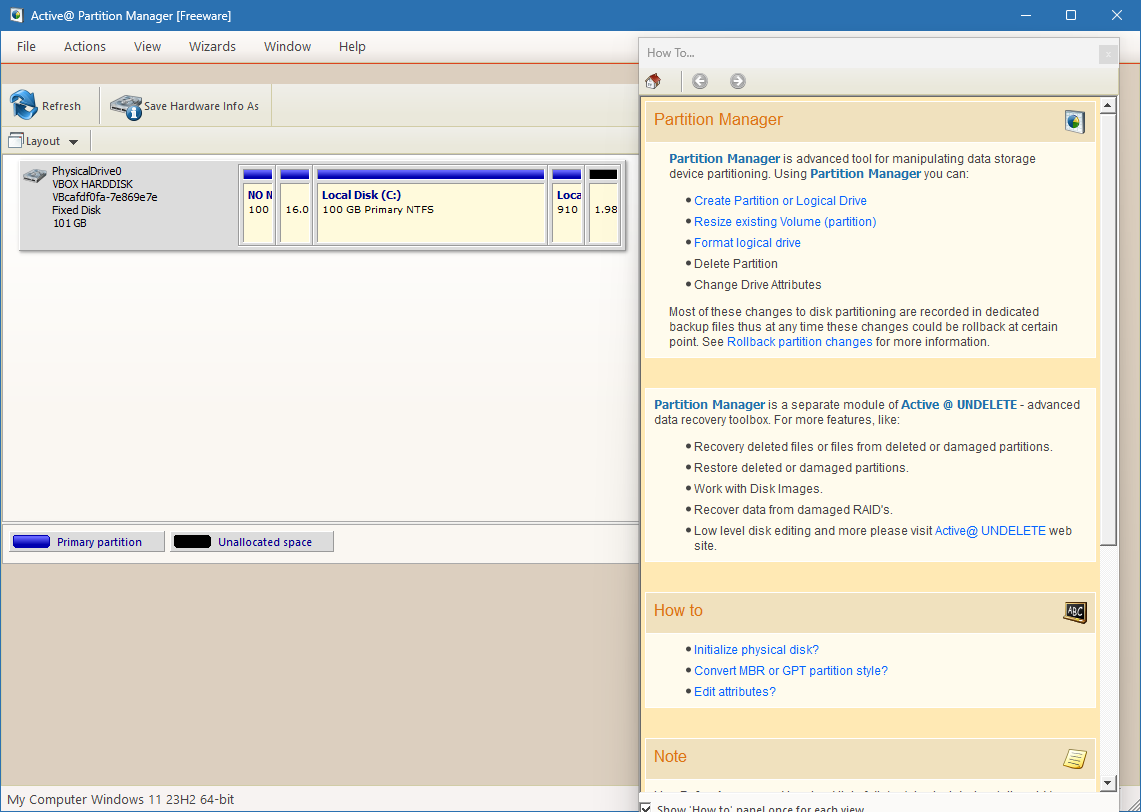Open Edit attributes? link

[x=735, y=692]
